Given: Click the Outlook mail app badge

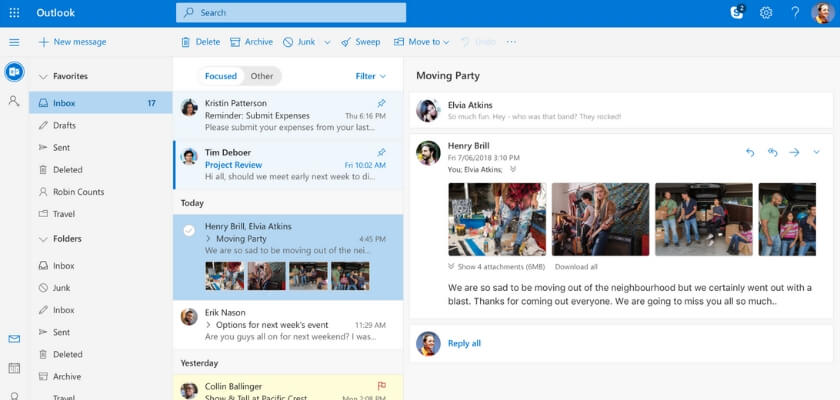Looking at the screenshot, I should [x=14, y=71].
